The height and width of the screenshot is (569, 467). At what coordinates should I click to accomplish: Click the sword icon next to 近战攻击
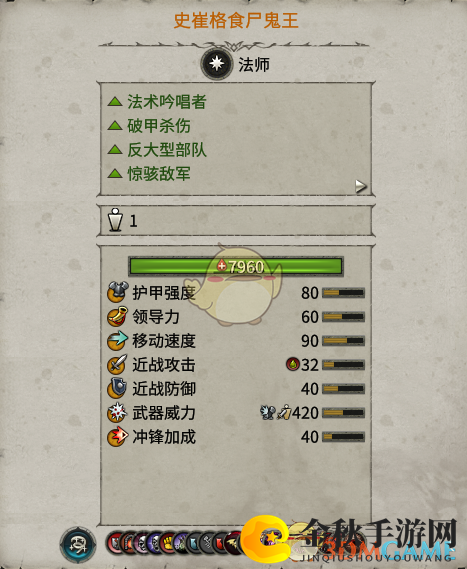coord(118,364)
